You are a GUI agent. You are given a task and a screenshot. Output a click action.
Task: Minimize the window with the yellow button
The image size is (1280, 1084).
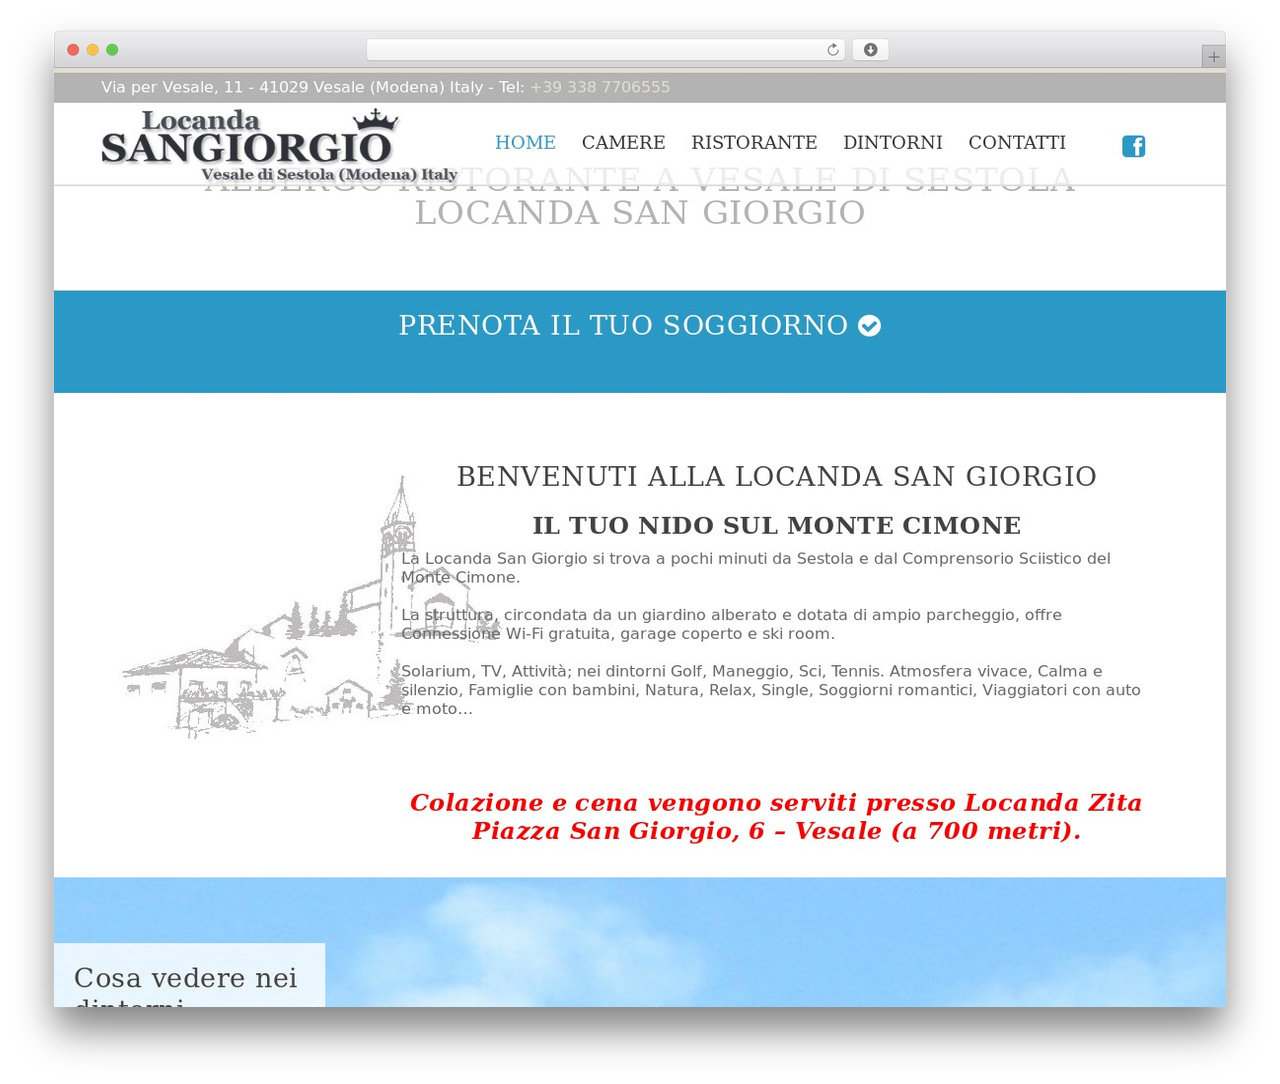coord(93,50)
